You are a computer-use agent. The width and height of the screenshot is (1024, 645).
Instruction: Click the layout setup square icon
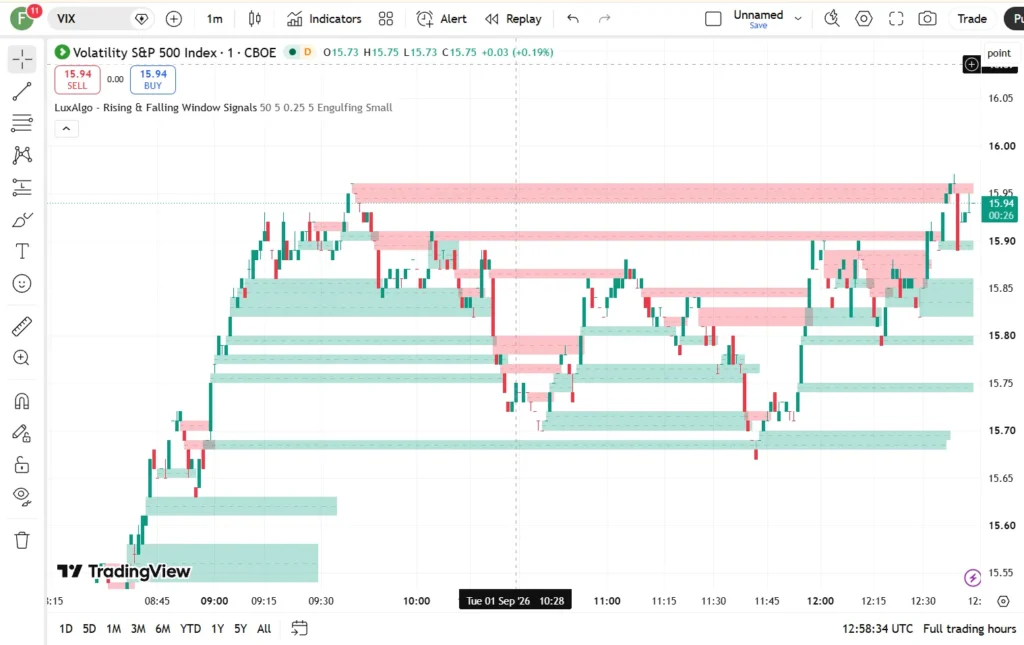tap(713, 19)
